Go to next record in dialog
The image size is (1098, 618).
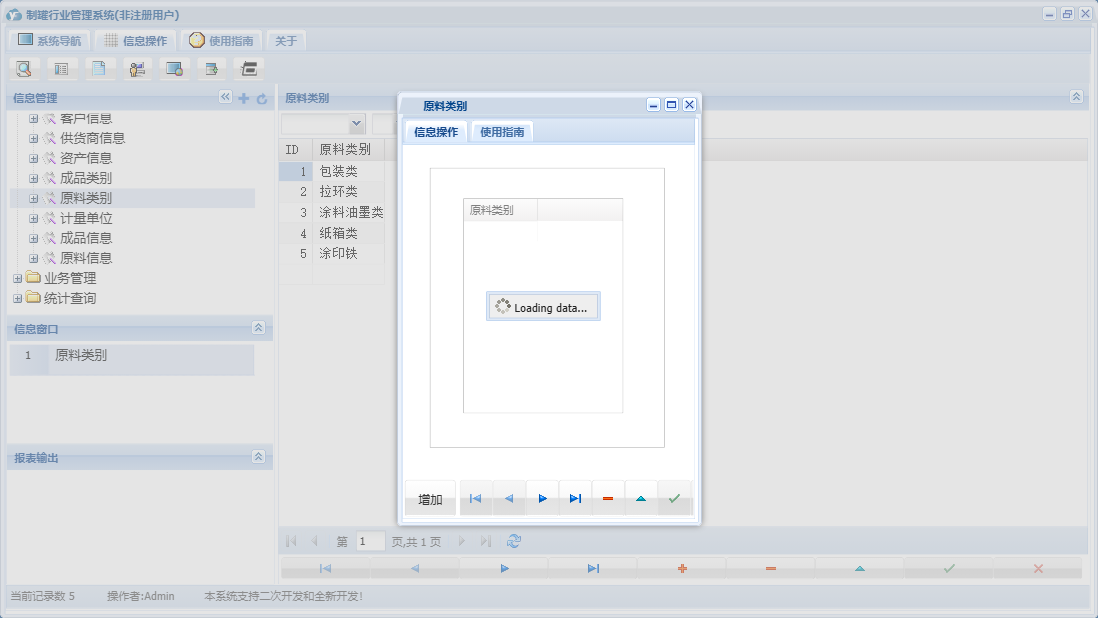pyautogui.click(x=542, y=498)
